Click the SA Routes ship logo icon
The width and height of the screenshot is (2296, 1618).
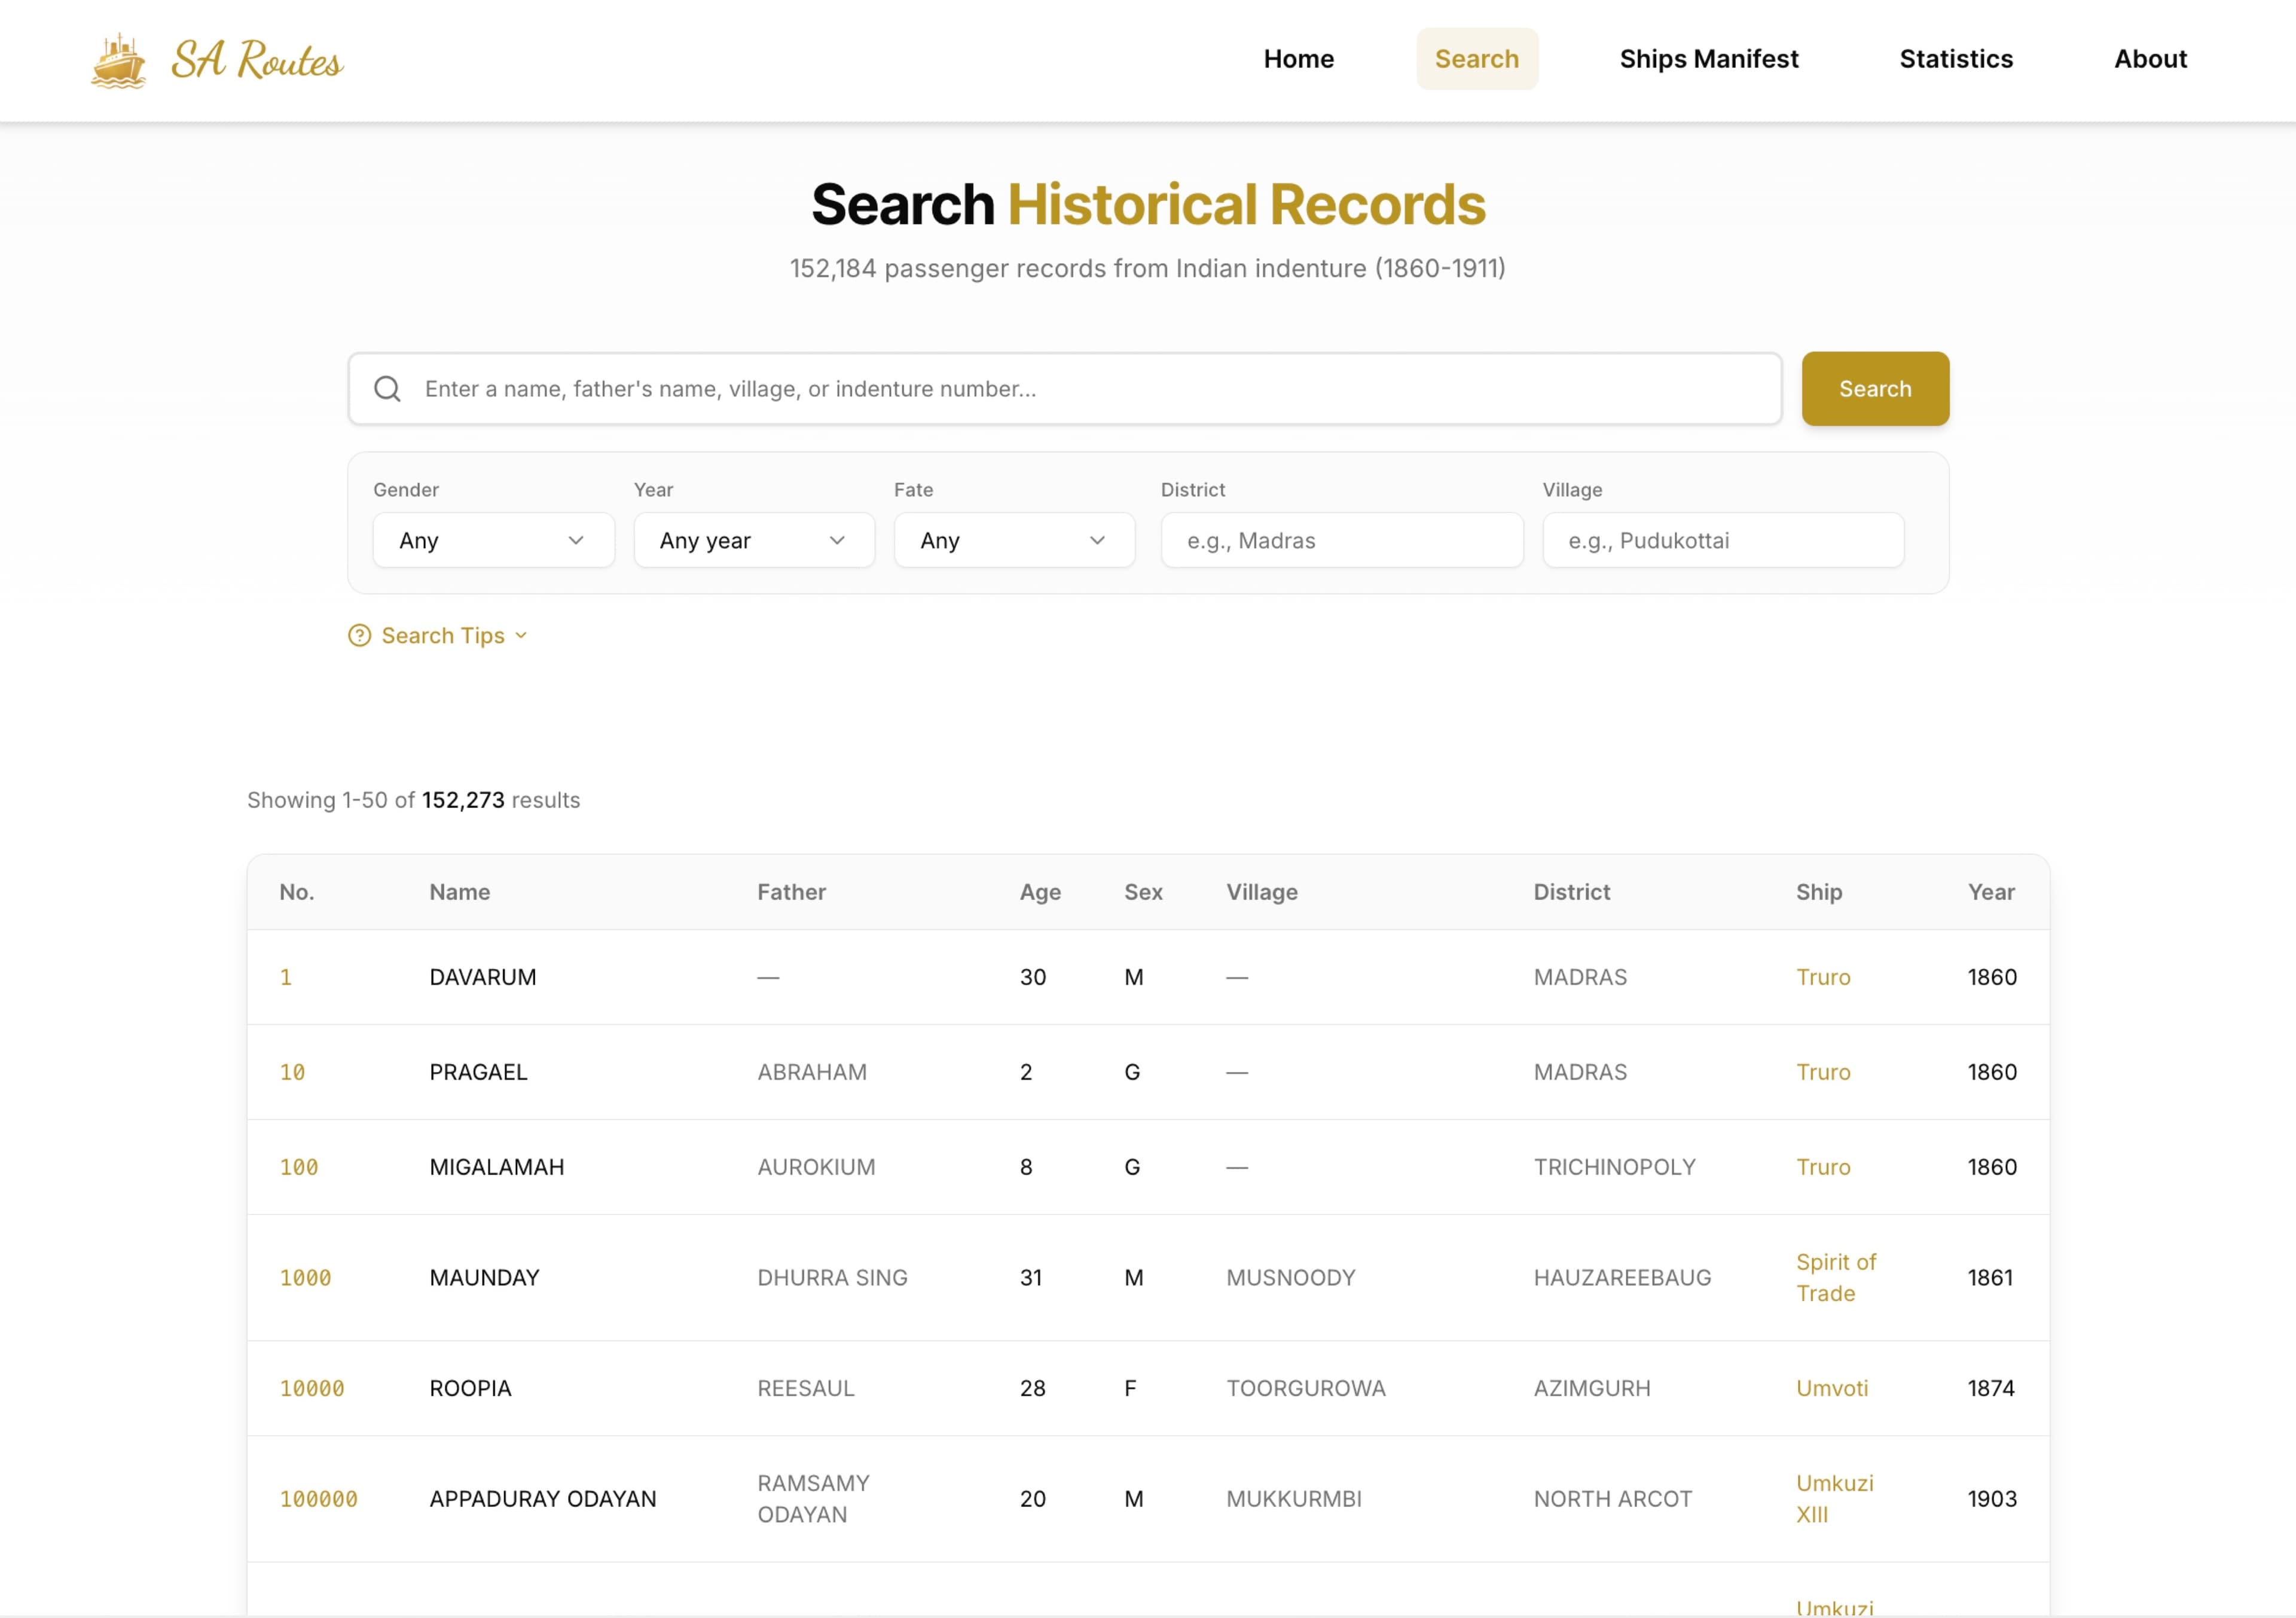118,61
